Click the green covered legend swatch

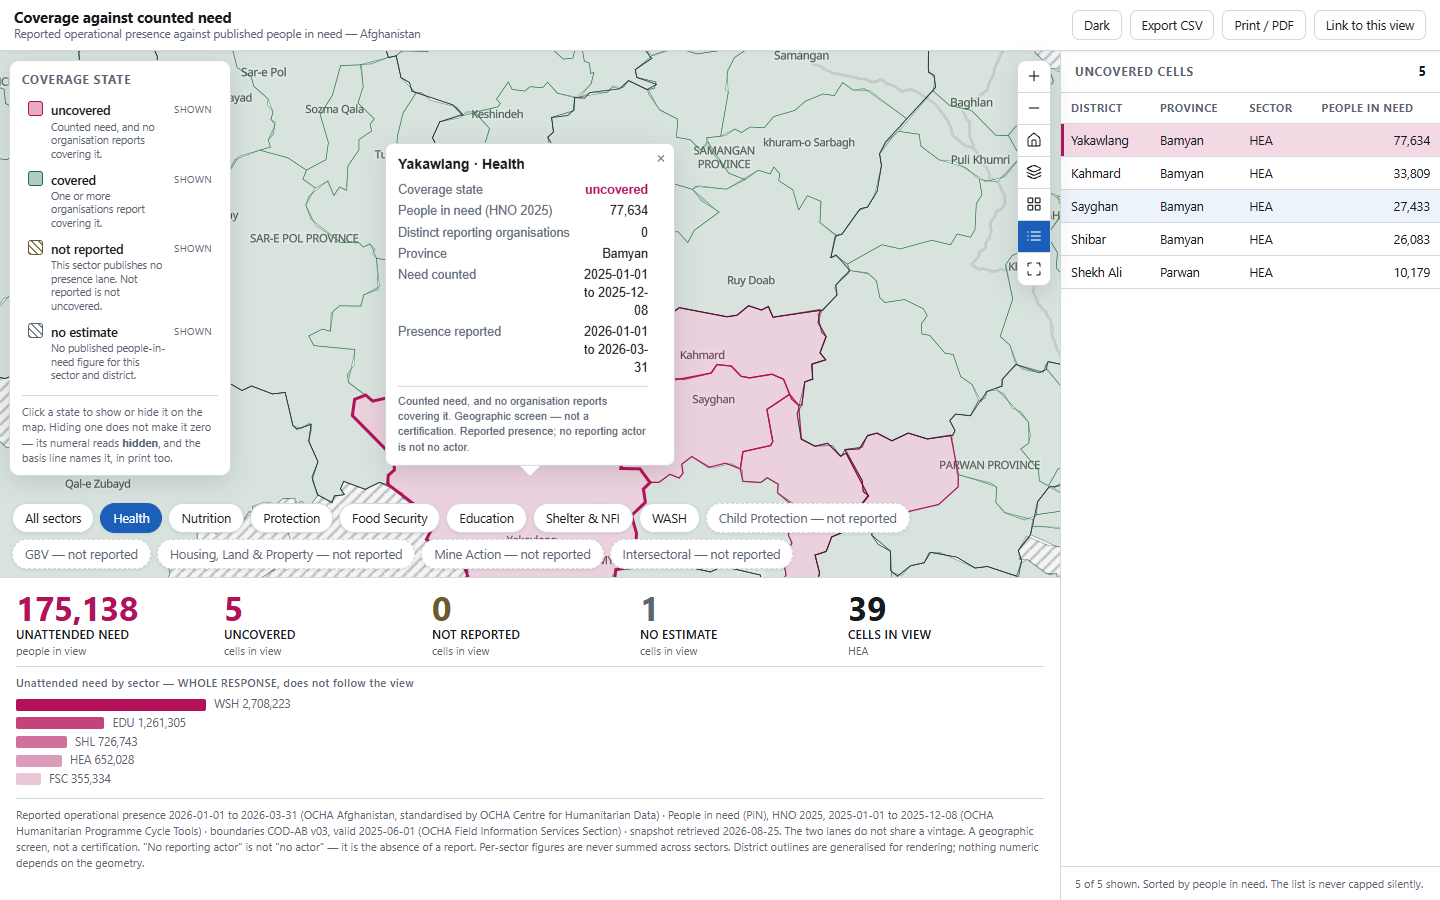35,179
